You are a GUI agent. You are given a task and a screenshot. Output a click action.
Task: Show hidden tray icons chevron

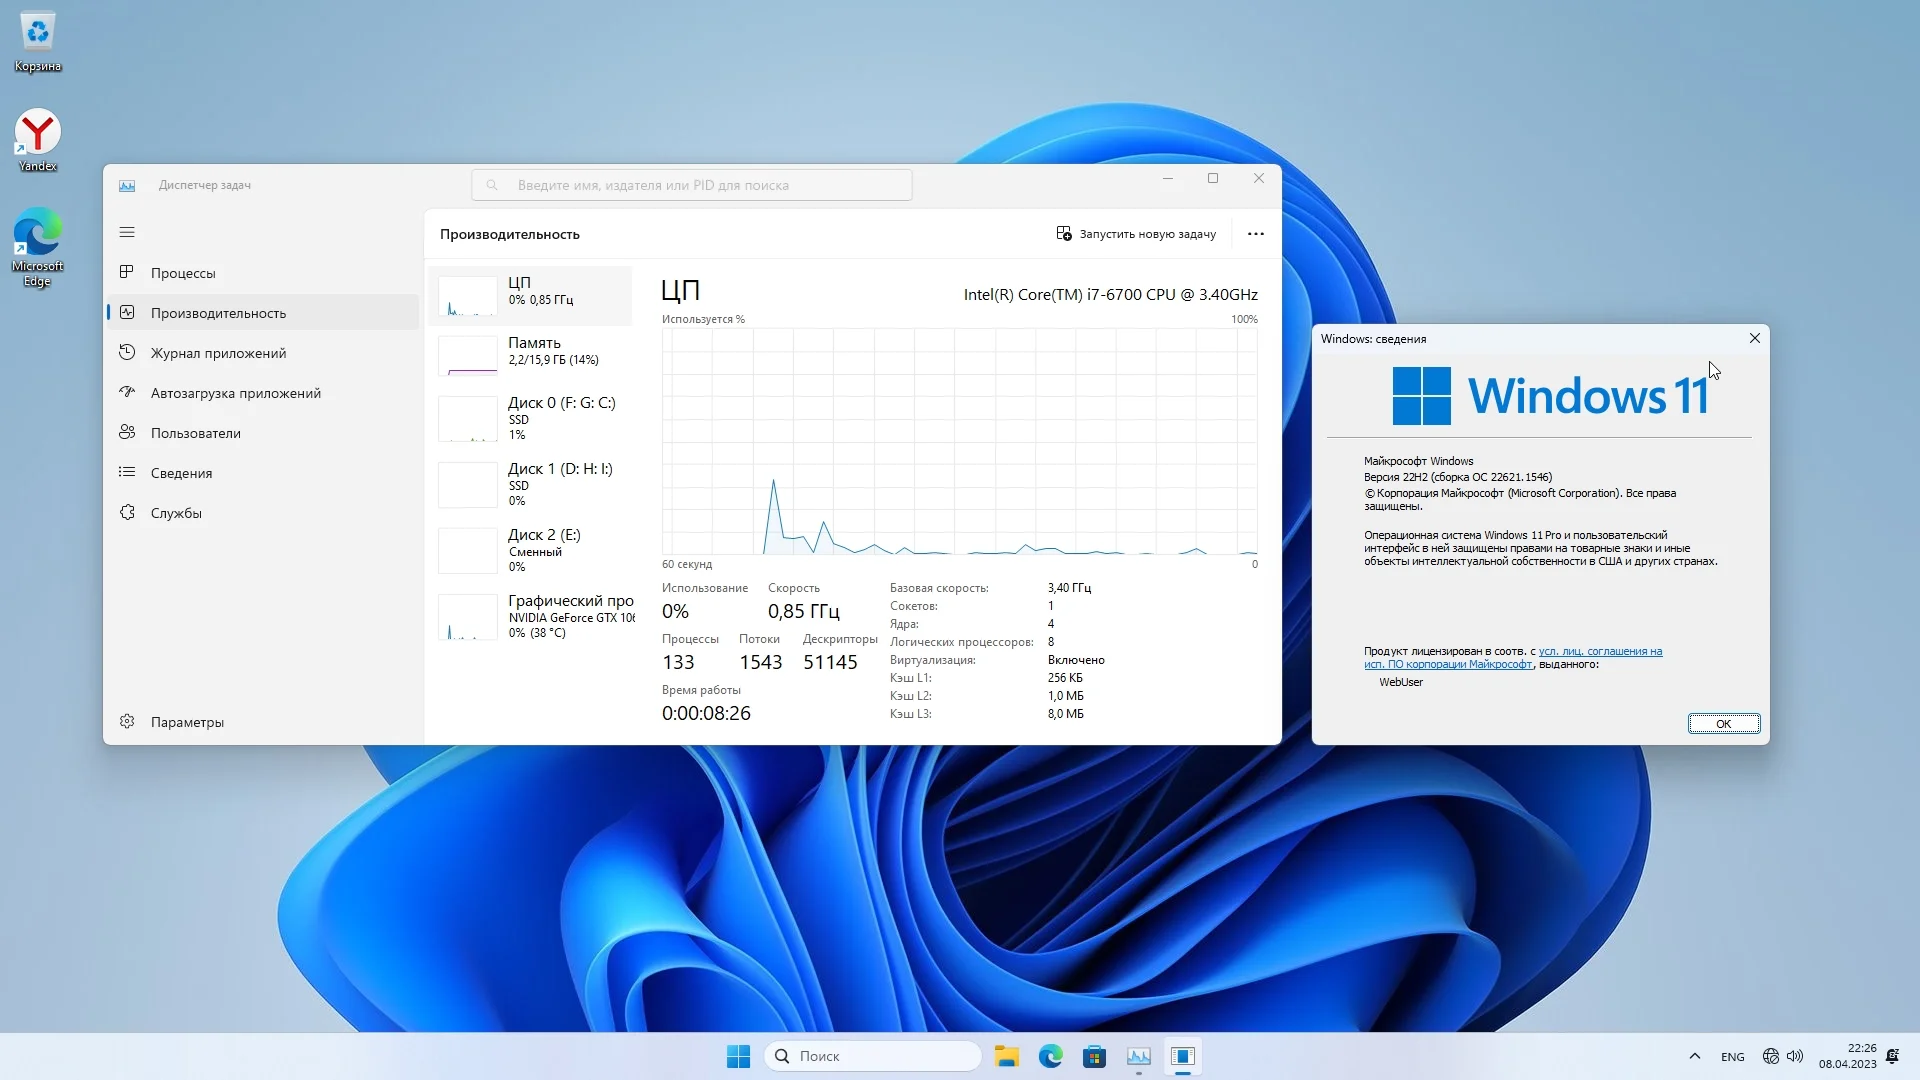click(x=1694, y=1056)
